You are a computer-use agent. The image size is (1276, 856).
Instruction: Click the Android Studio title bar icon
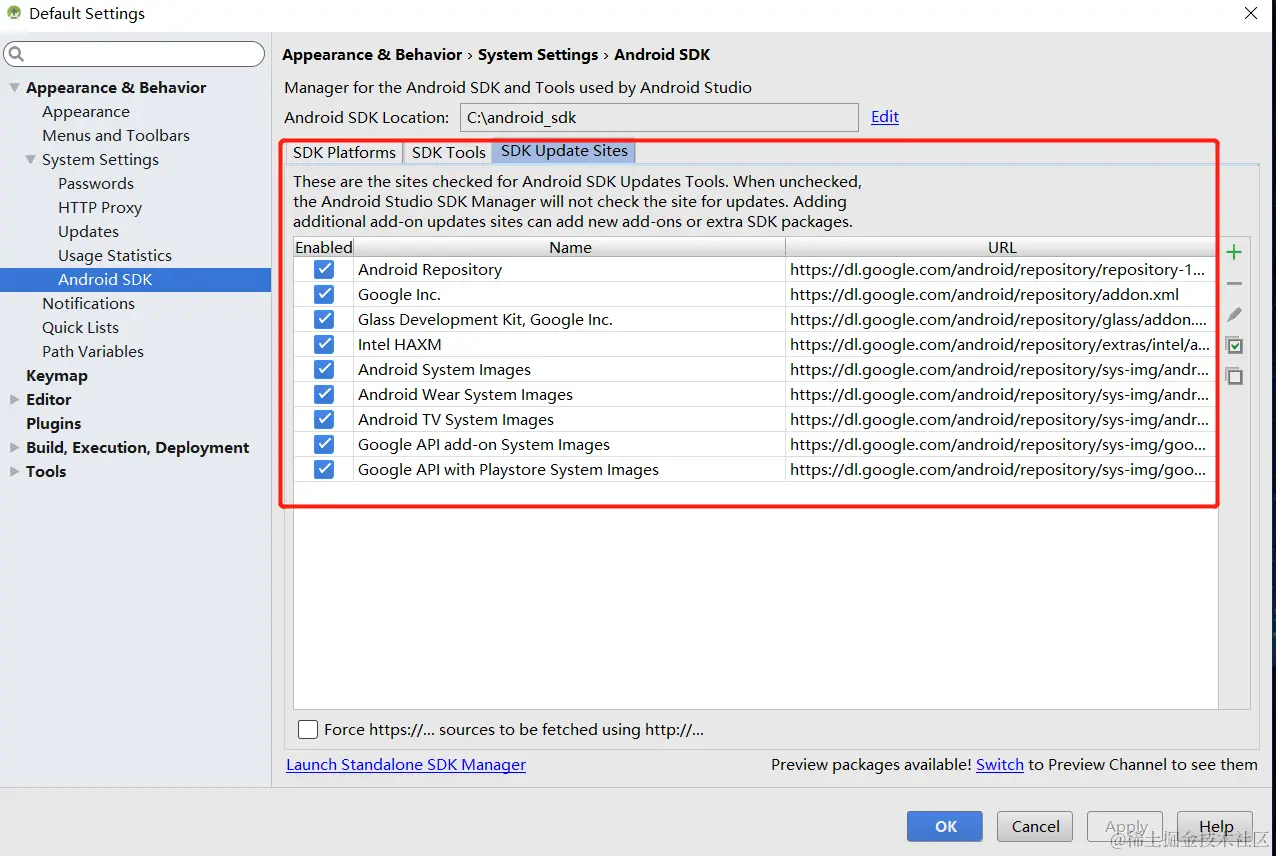[x=14, y=14]
